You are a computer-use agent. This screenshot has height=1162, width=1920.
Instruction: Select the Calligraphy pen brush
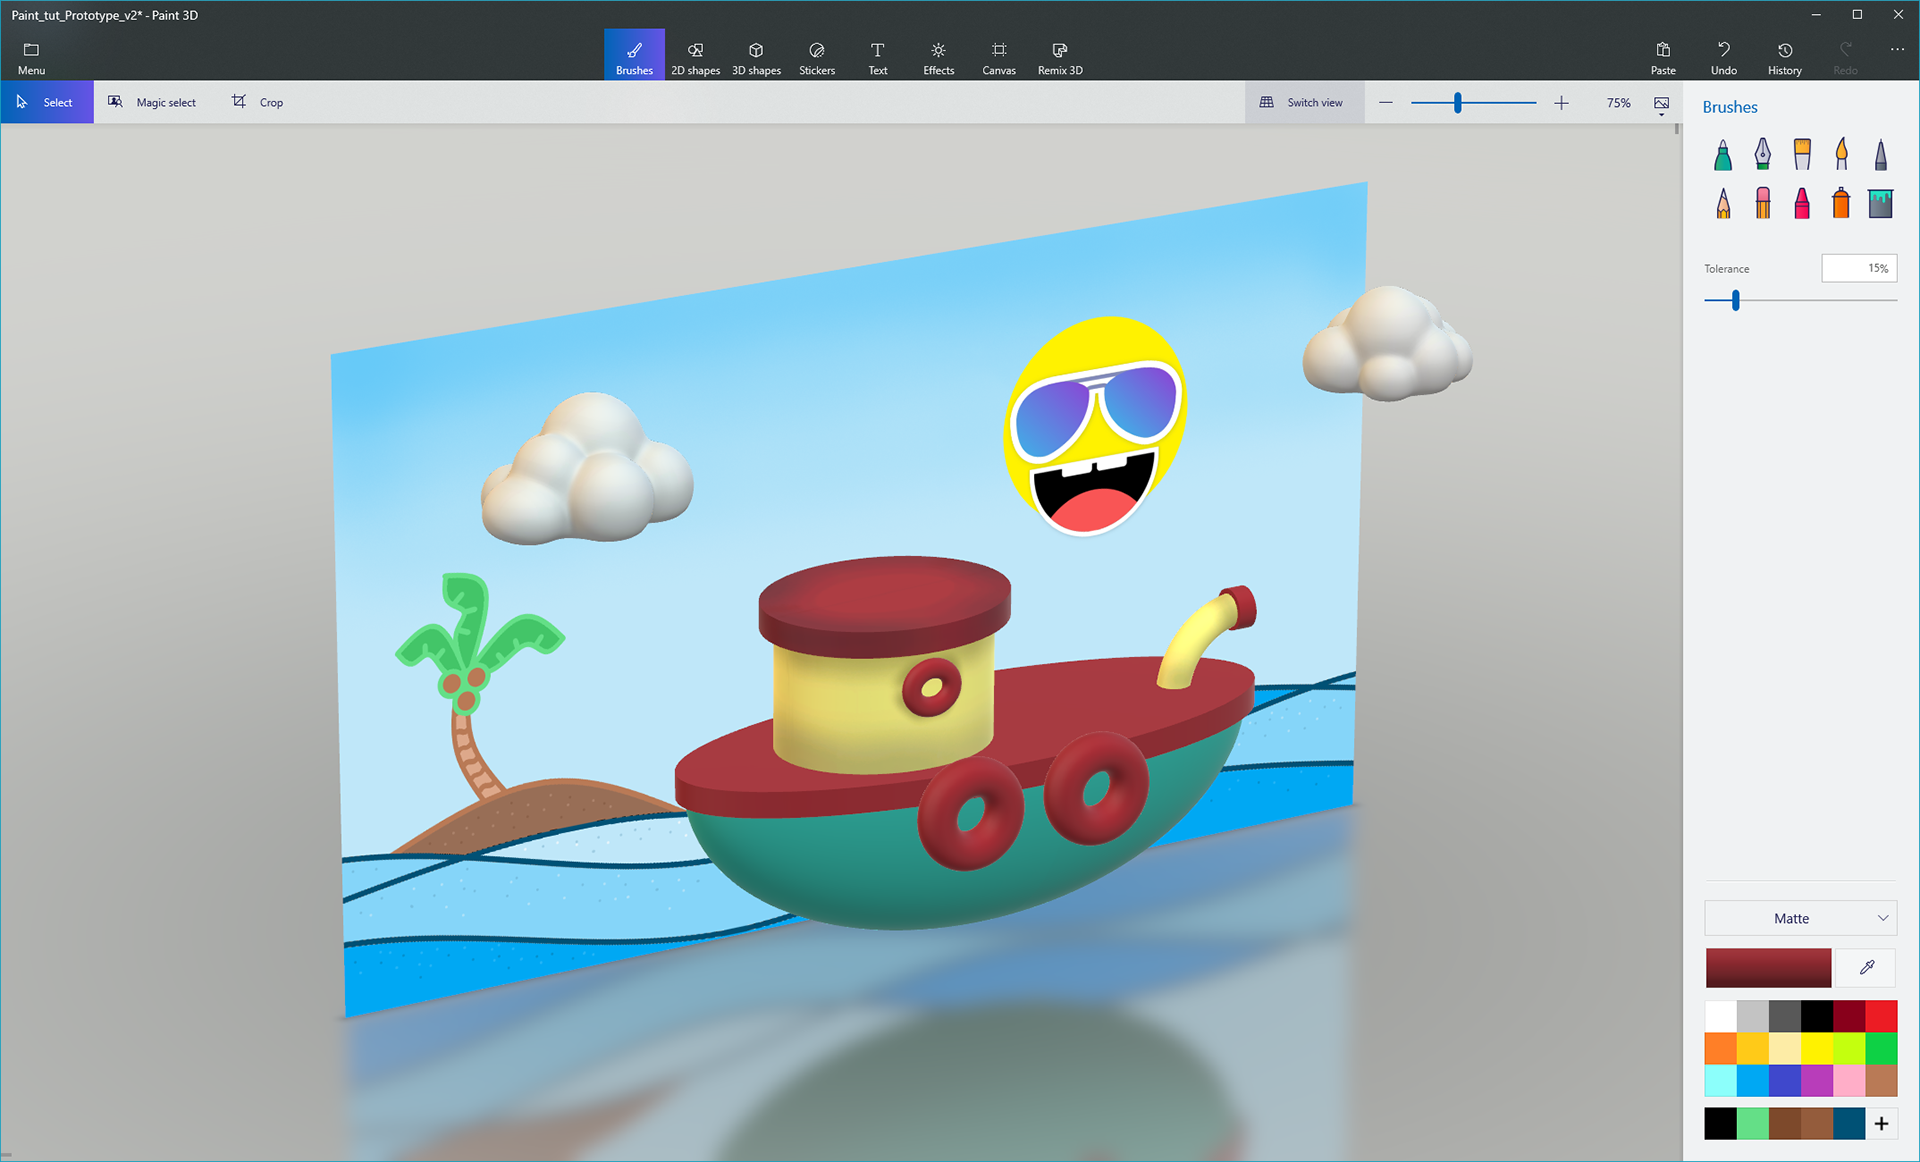pos(1762,155)
